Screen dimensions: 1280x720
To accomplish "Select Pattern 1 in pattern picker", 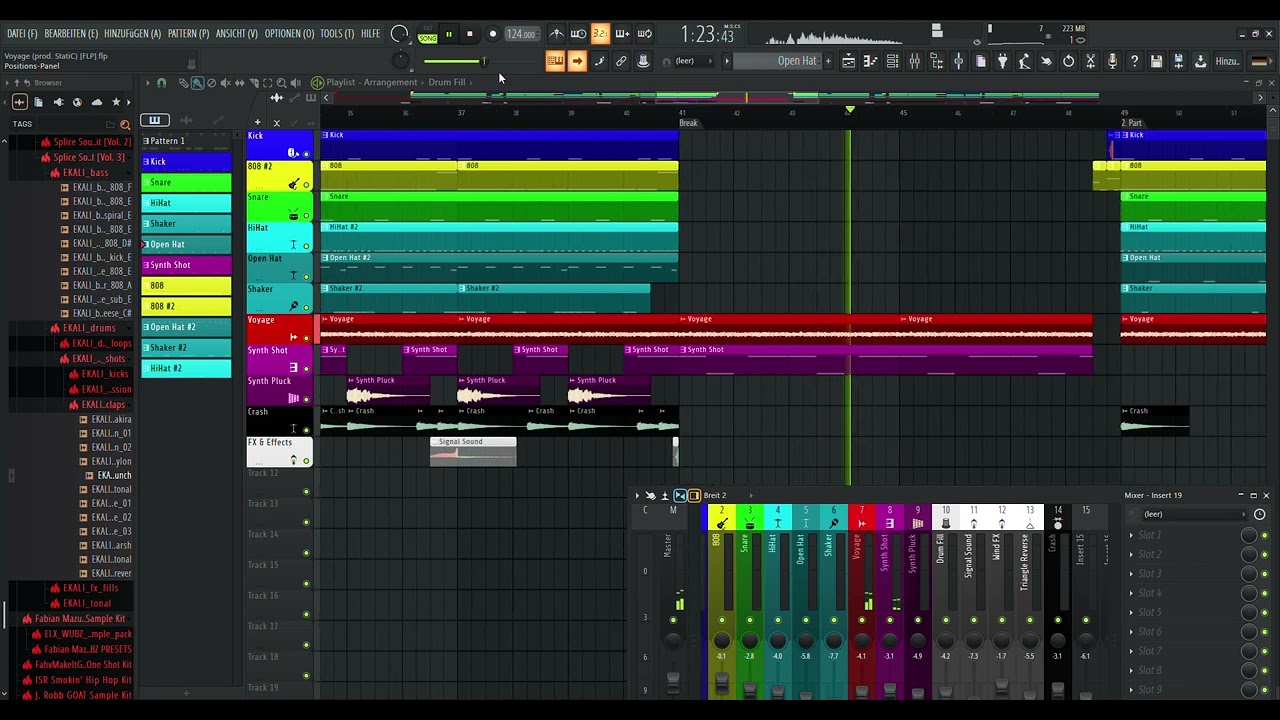I will click(x=186, y=141).
